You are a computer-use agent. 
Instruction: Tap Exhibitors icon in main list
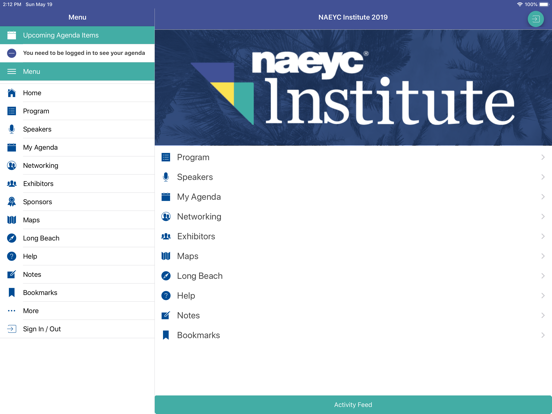[166, 236]
